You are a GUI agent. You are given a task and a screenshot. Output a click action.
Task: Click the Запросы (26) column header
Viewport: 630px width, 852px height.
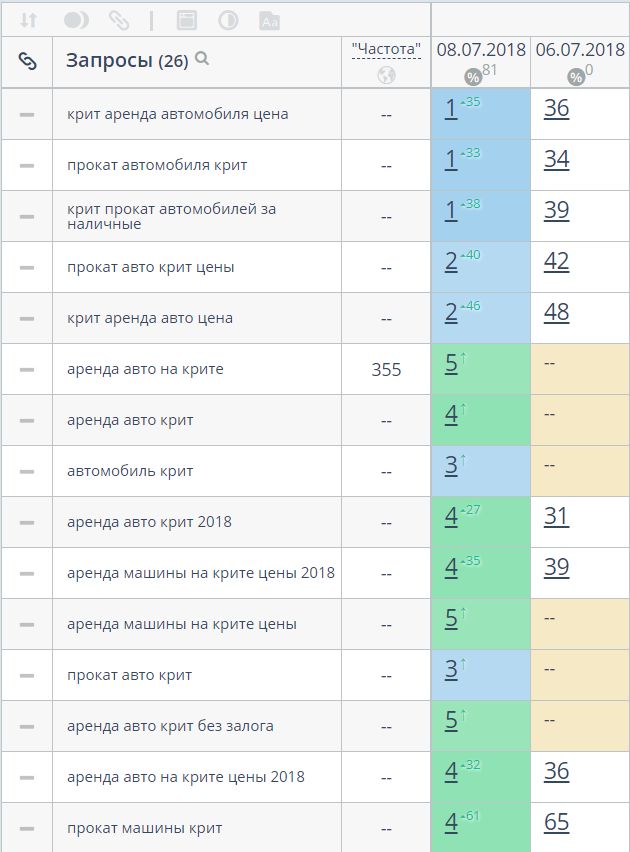(x=126, y=61)
